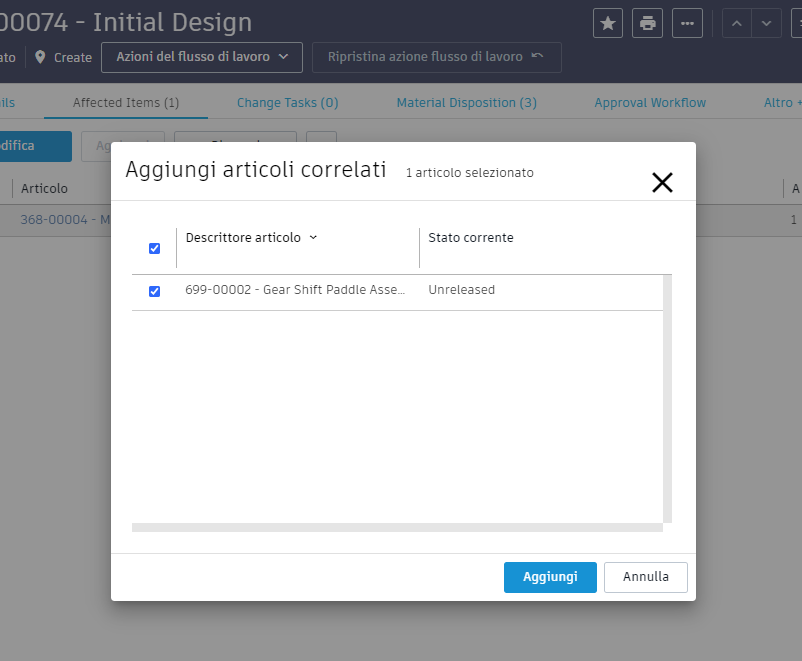Cancel the dialog with Annulla
The image size is (802, 661).
click(x=645, y=577)
